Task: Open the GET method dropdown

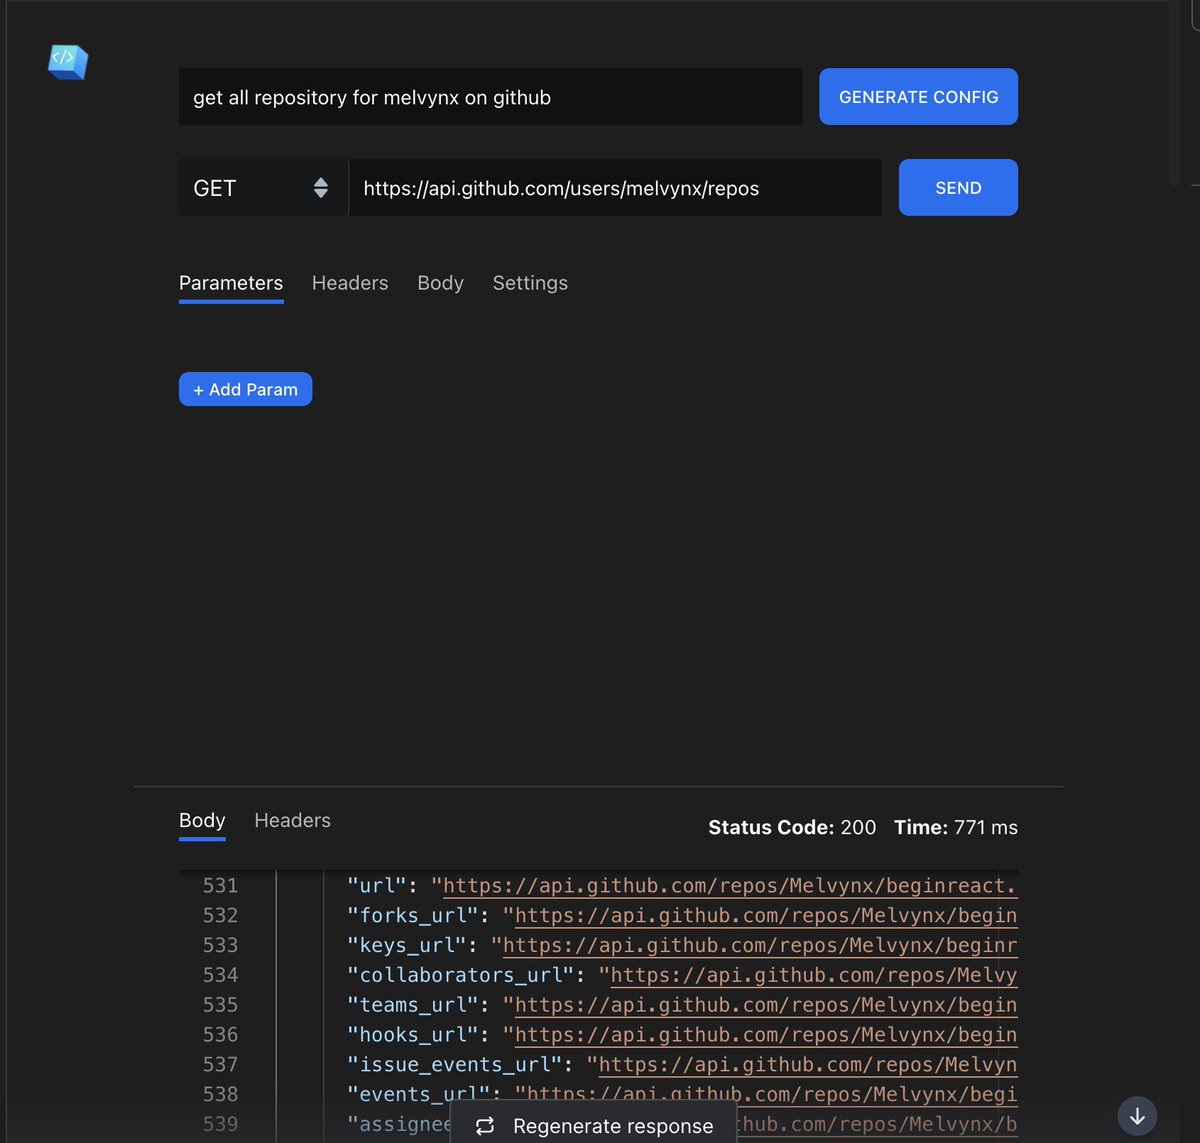Action: coord(263,188)
